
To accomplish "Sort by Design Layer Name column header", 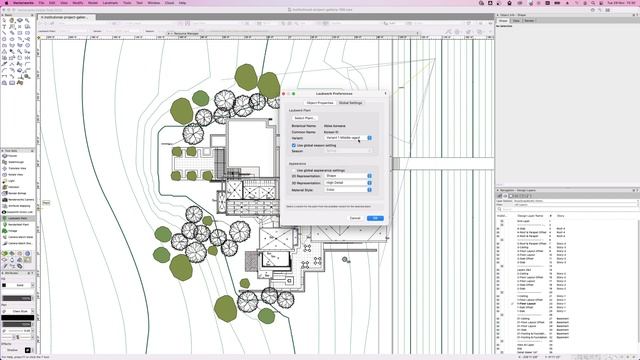I will pyautogui.click(x=530, y=216).
